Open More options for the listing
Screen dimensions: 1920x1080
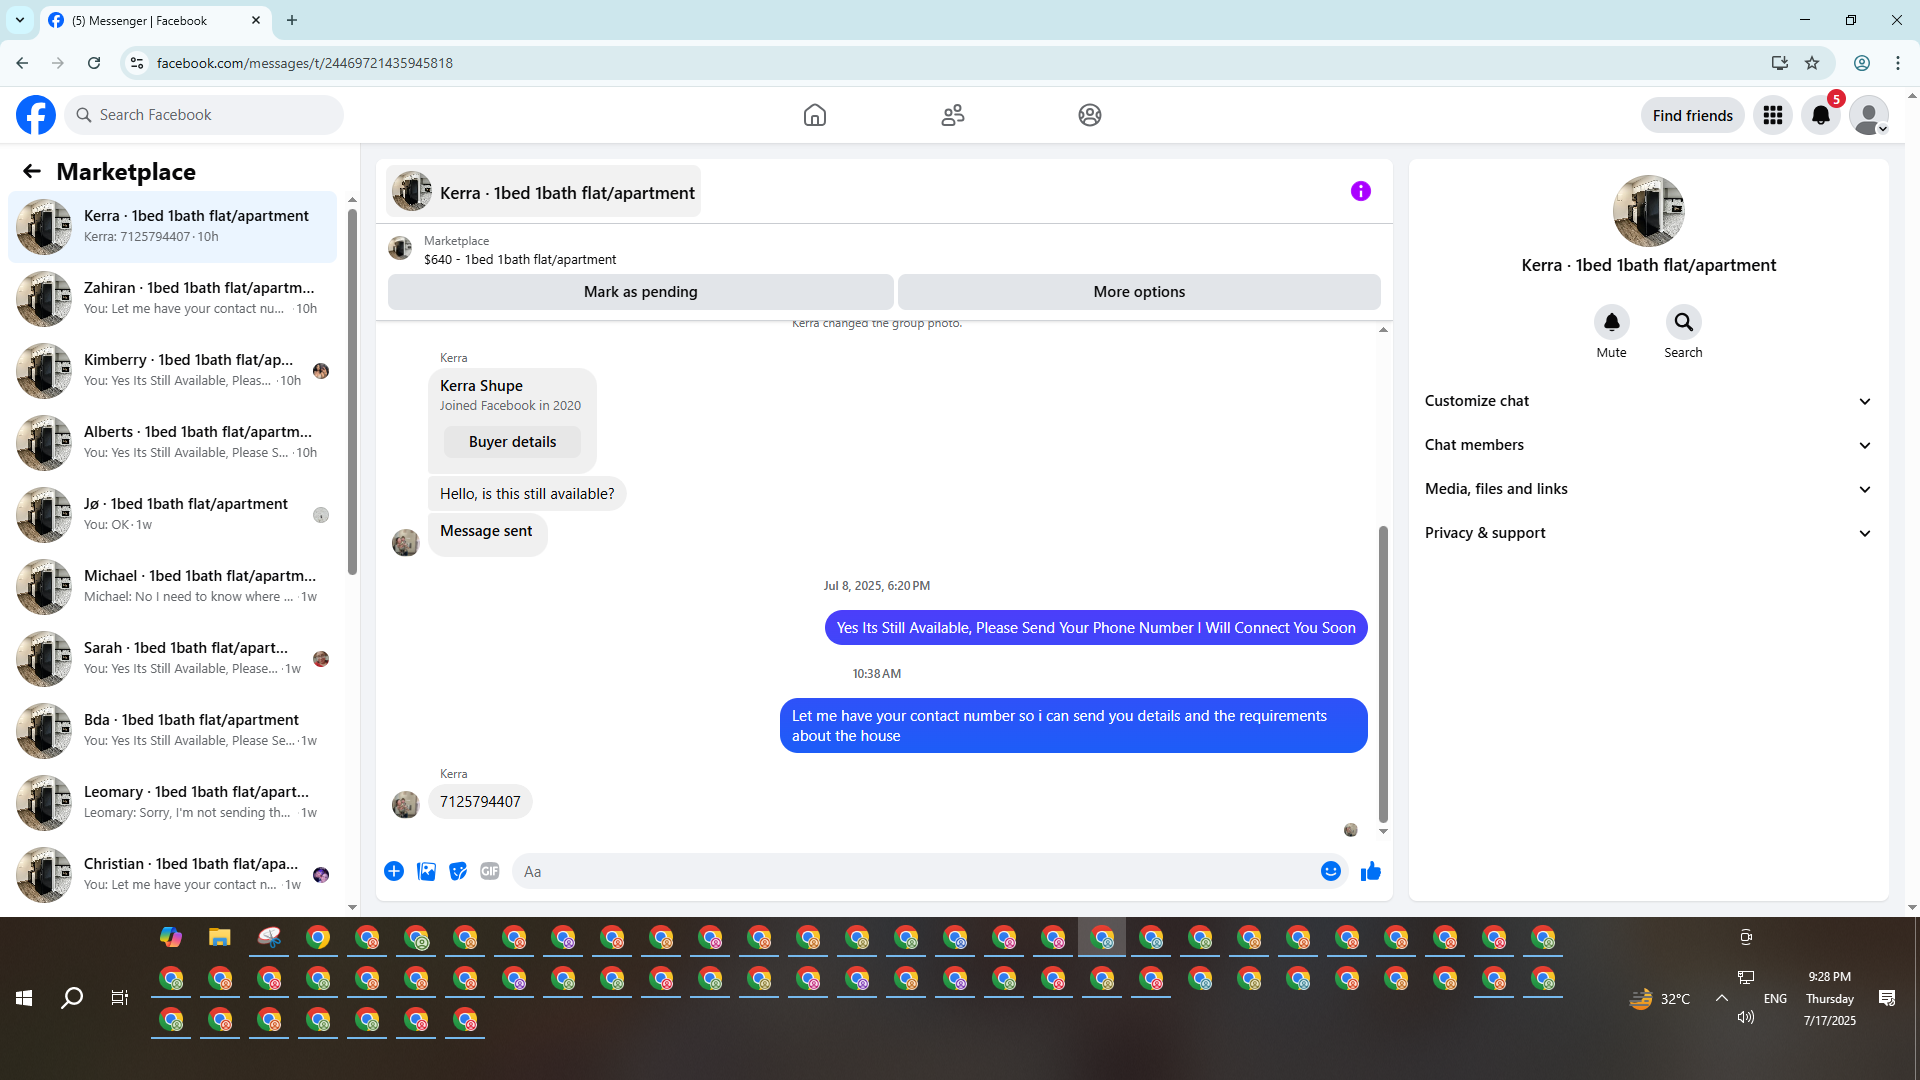point(1139,292)
